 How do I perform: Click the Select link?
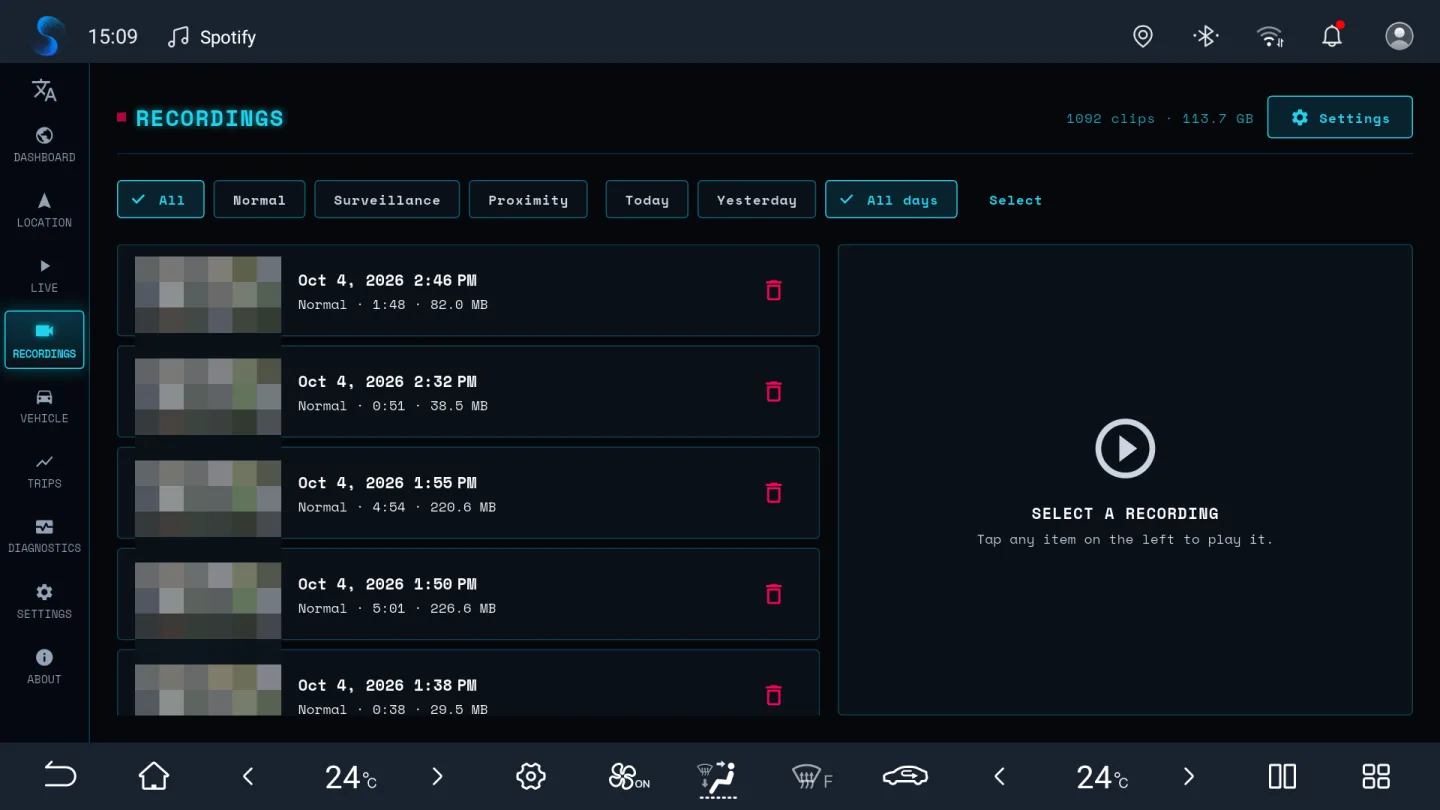[x=1015, y=200]
